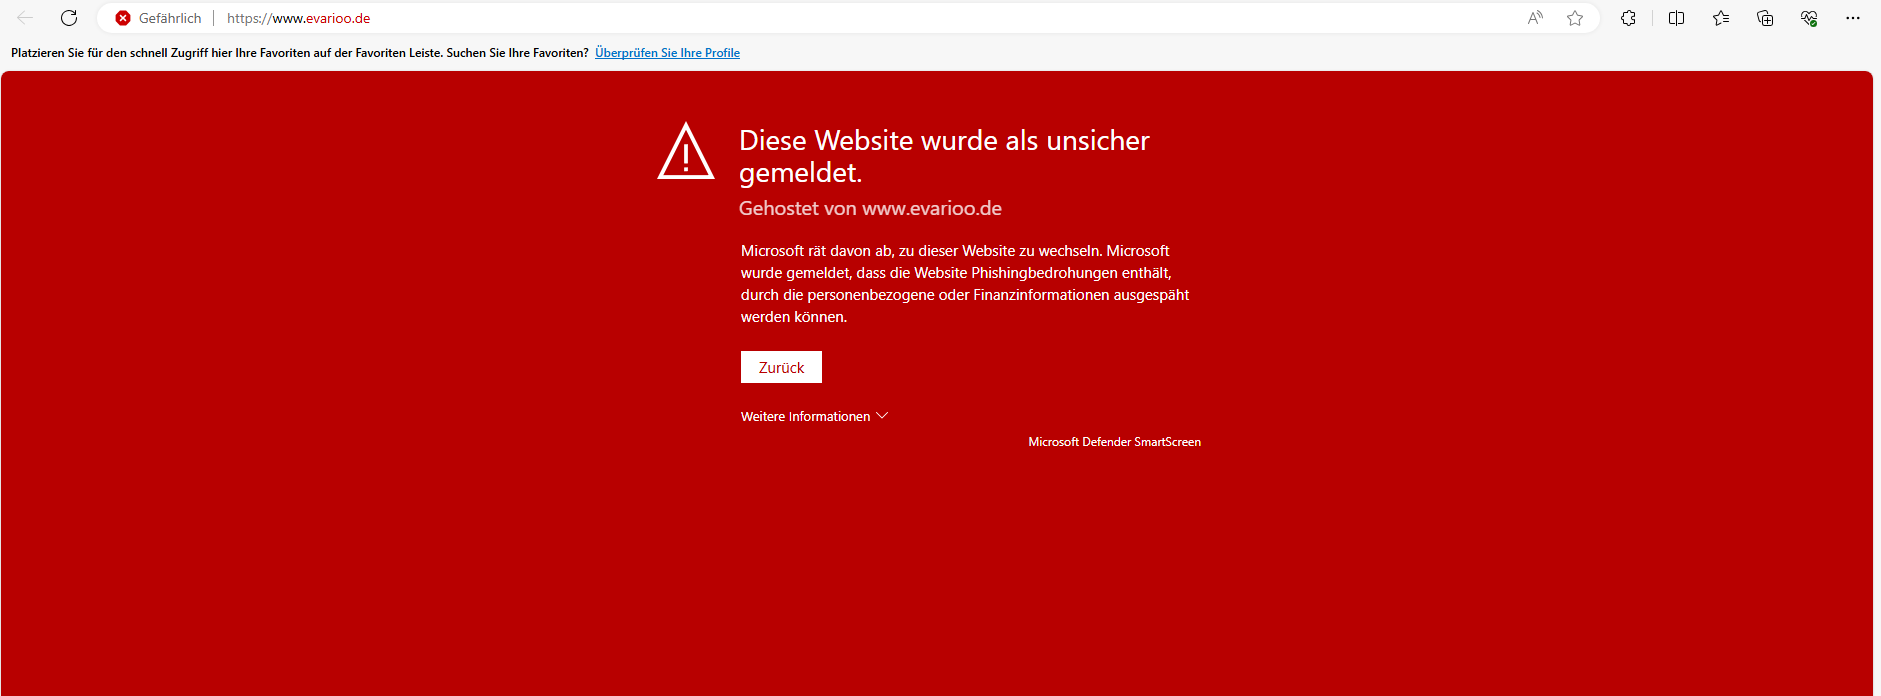Open Browser essentials heart icon
Viewport: 1881px width, 696px height.
point(1809,18)
